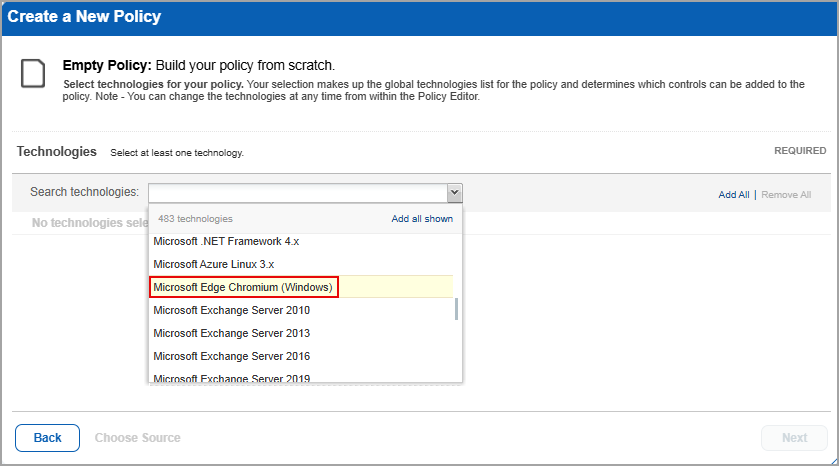Click the Choose Source step label
The image size is (839, 466).
point(137,438)
